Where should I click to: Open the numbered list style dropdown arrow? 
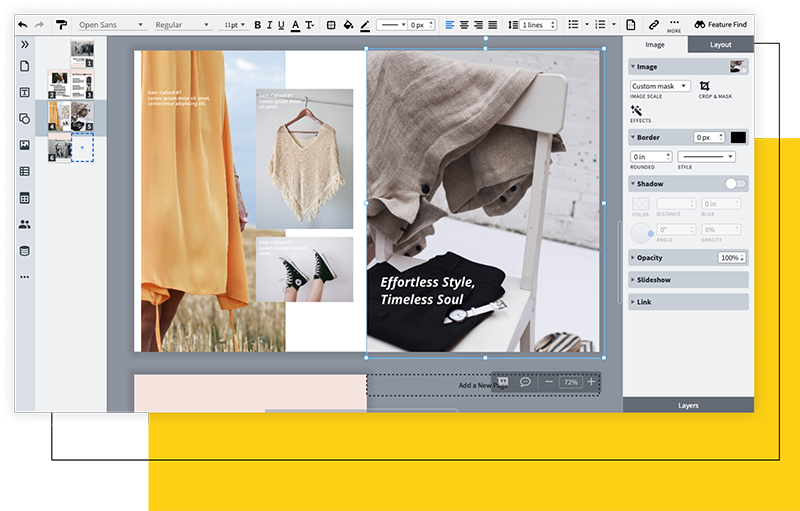click(x=614, y=24)
